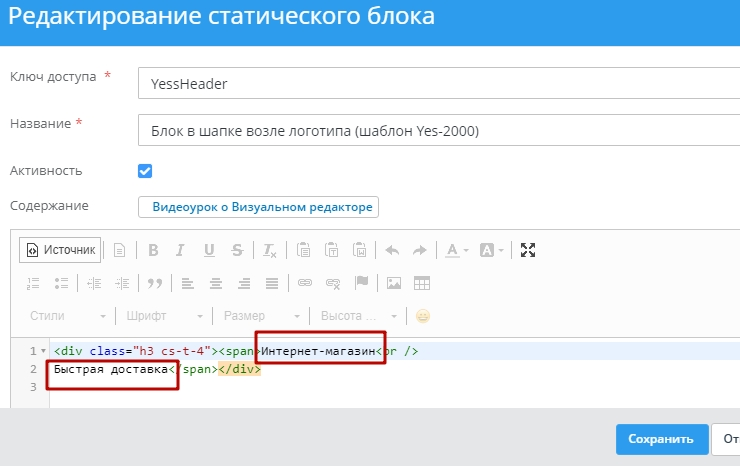Open the Стили dropdown

[x=66, y=316]
